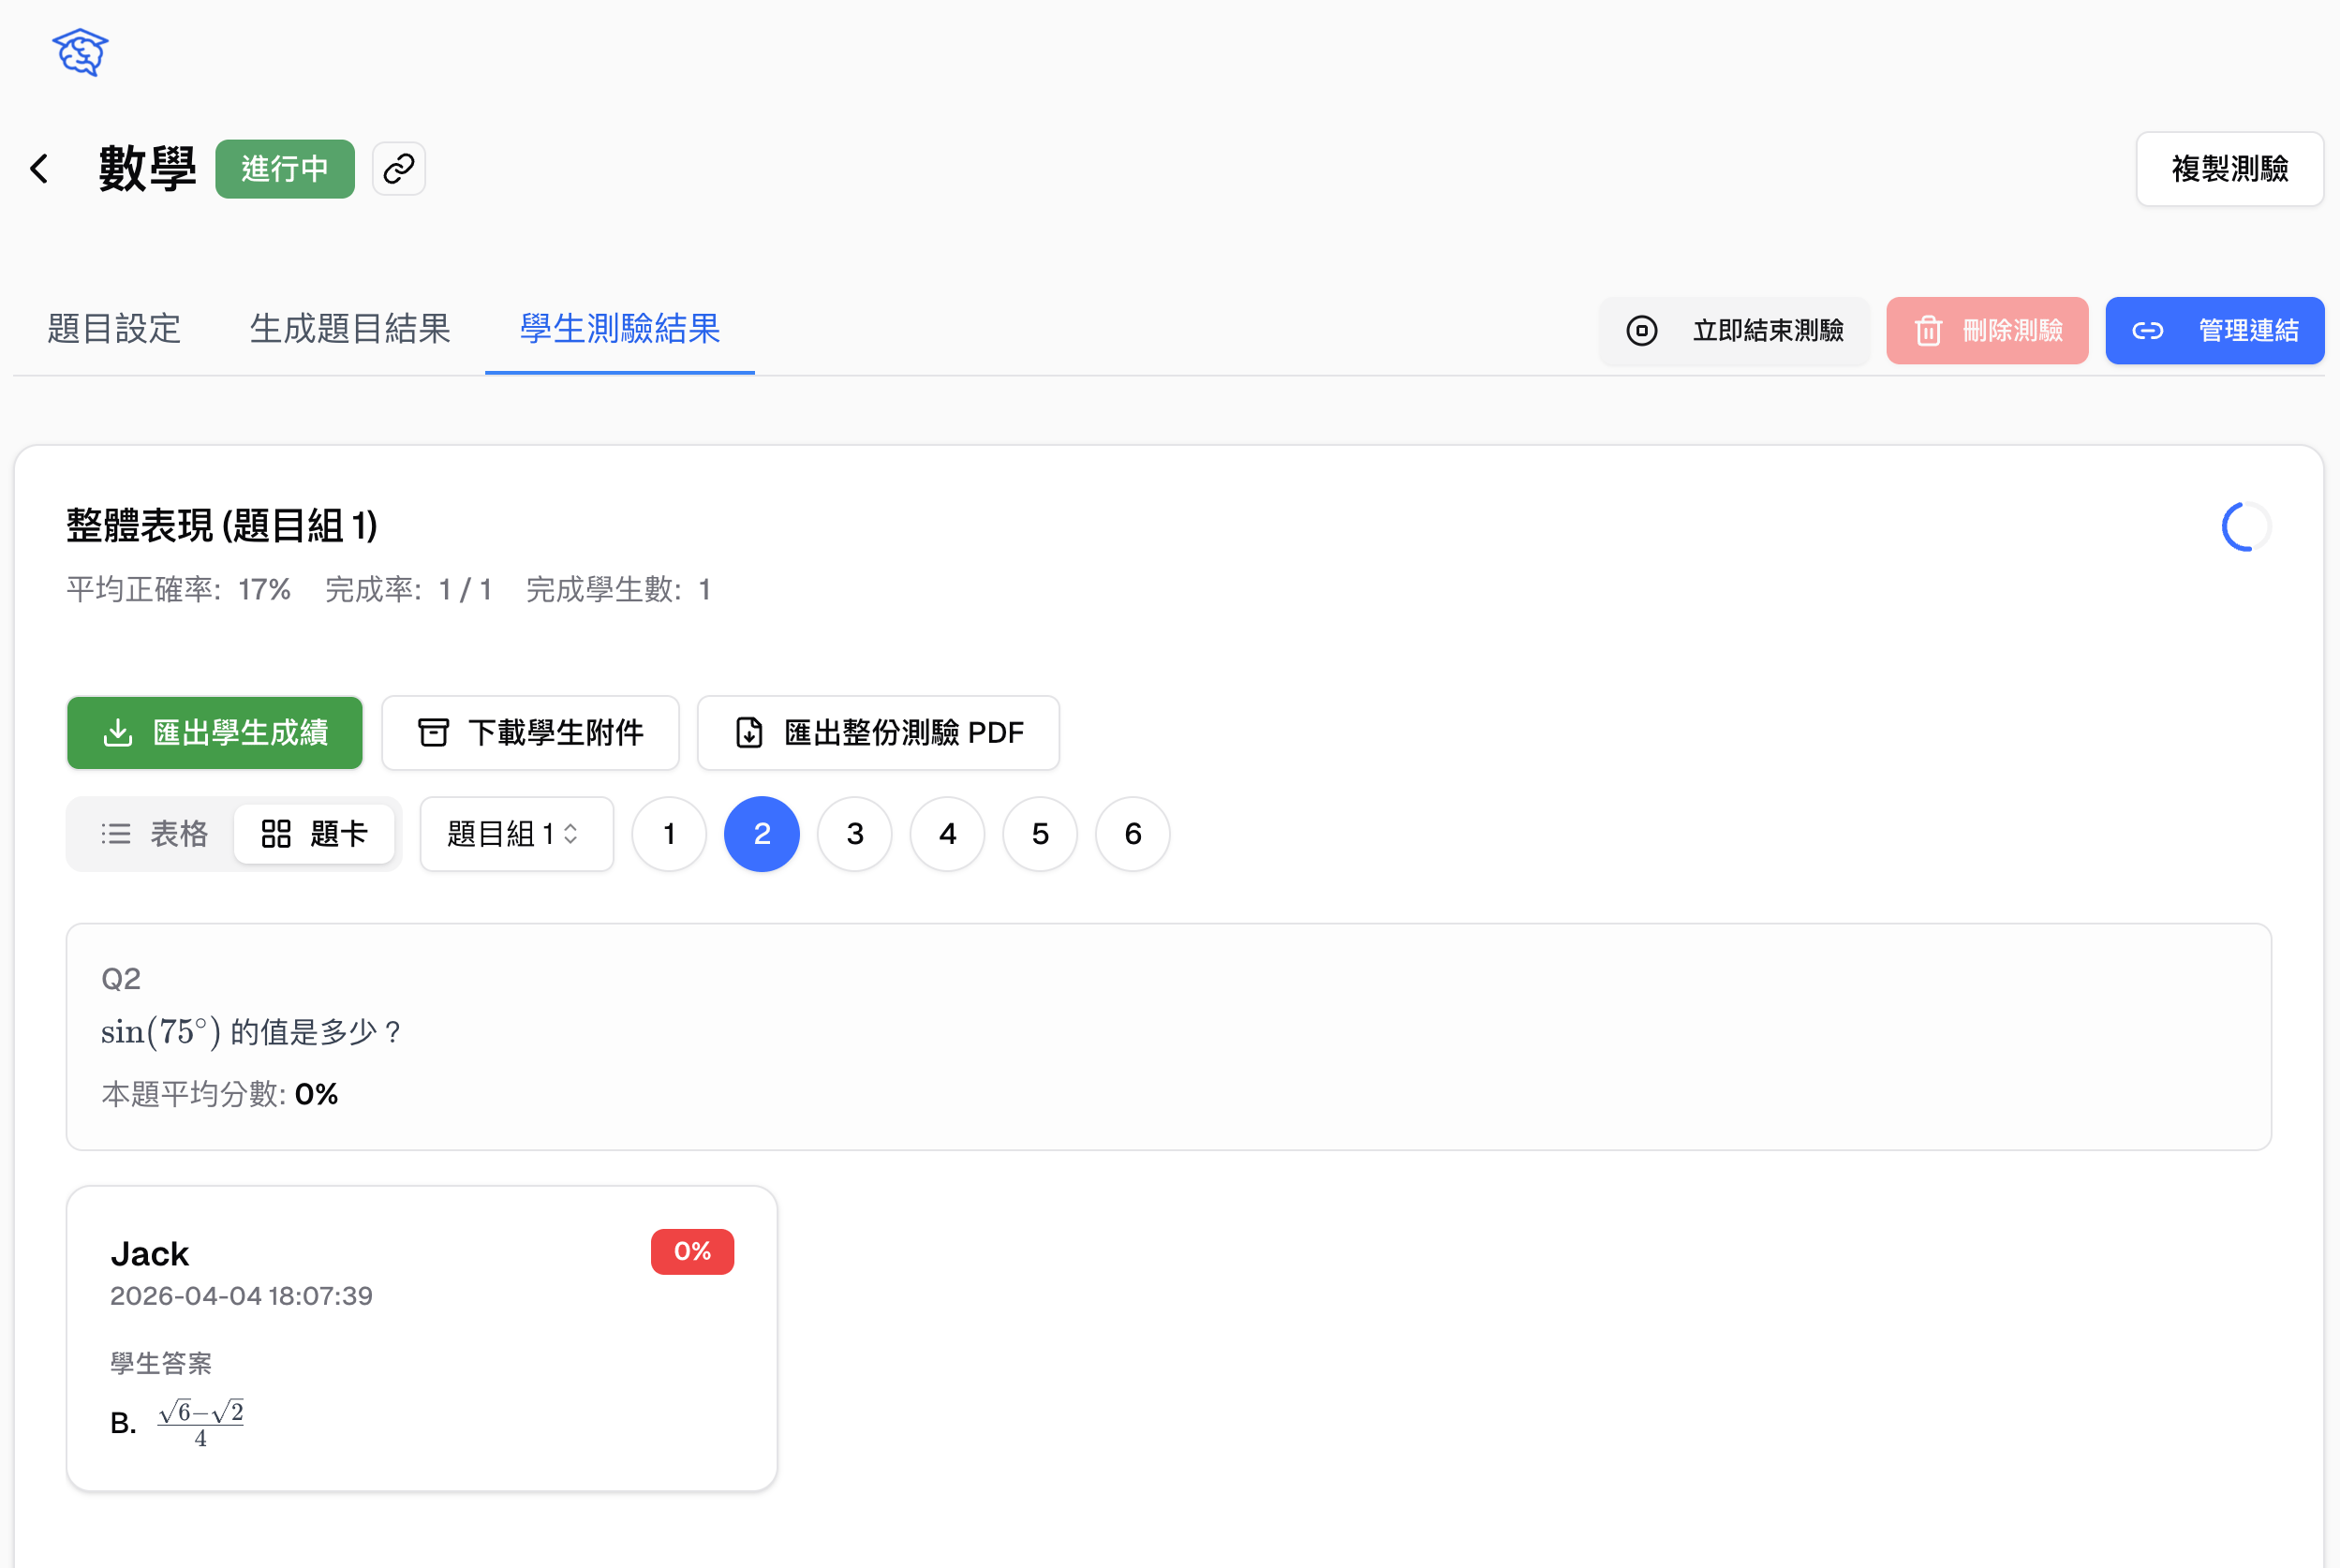Click the loading spinner indicator
Viewport: 2340px width, 1568px height.
click(x=2245, y=527)
